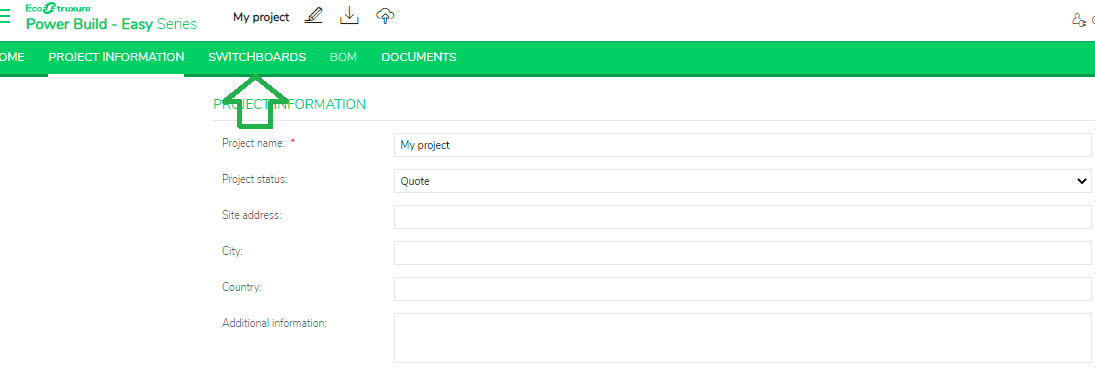Click the Additional information text area
This screenshot has height=387, width=1095.
pos(742,338)
